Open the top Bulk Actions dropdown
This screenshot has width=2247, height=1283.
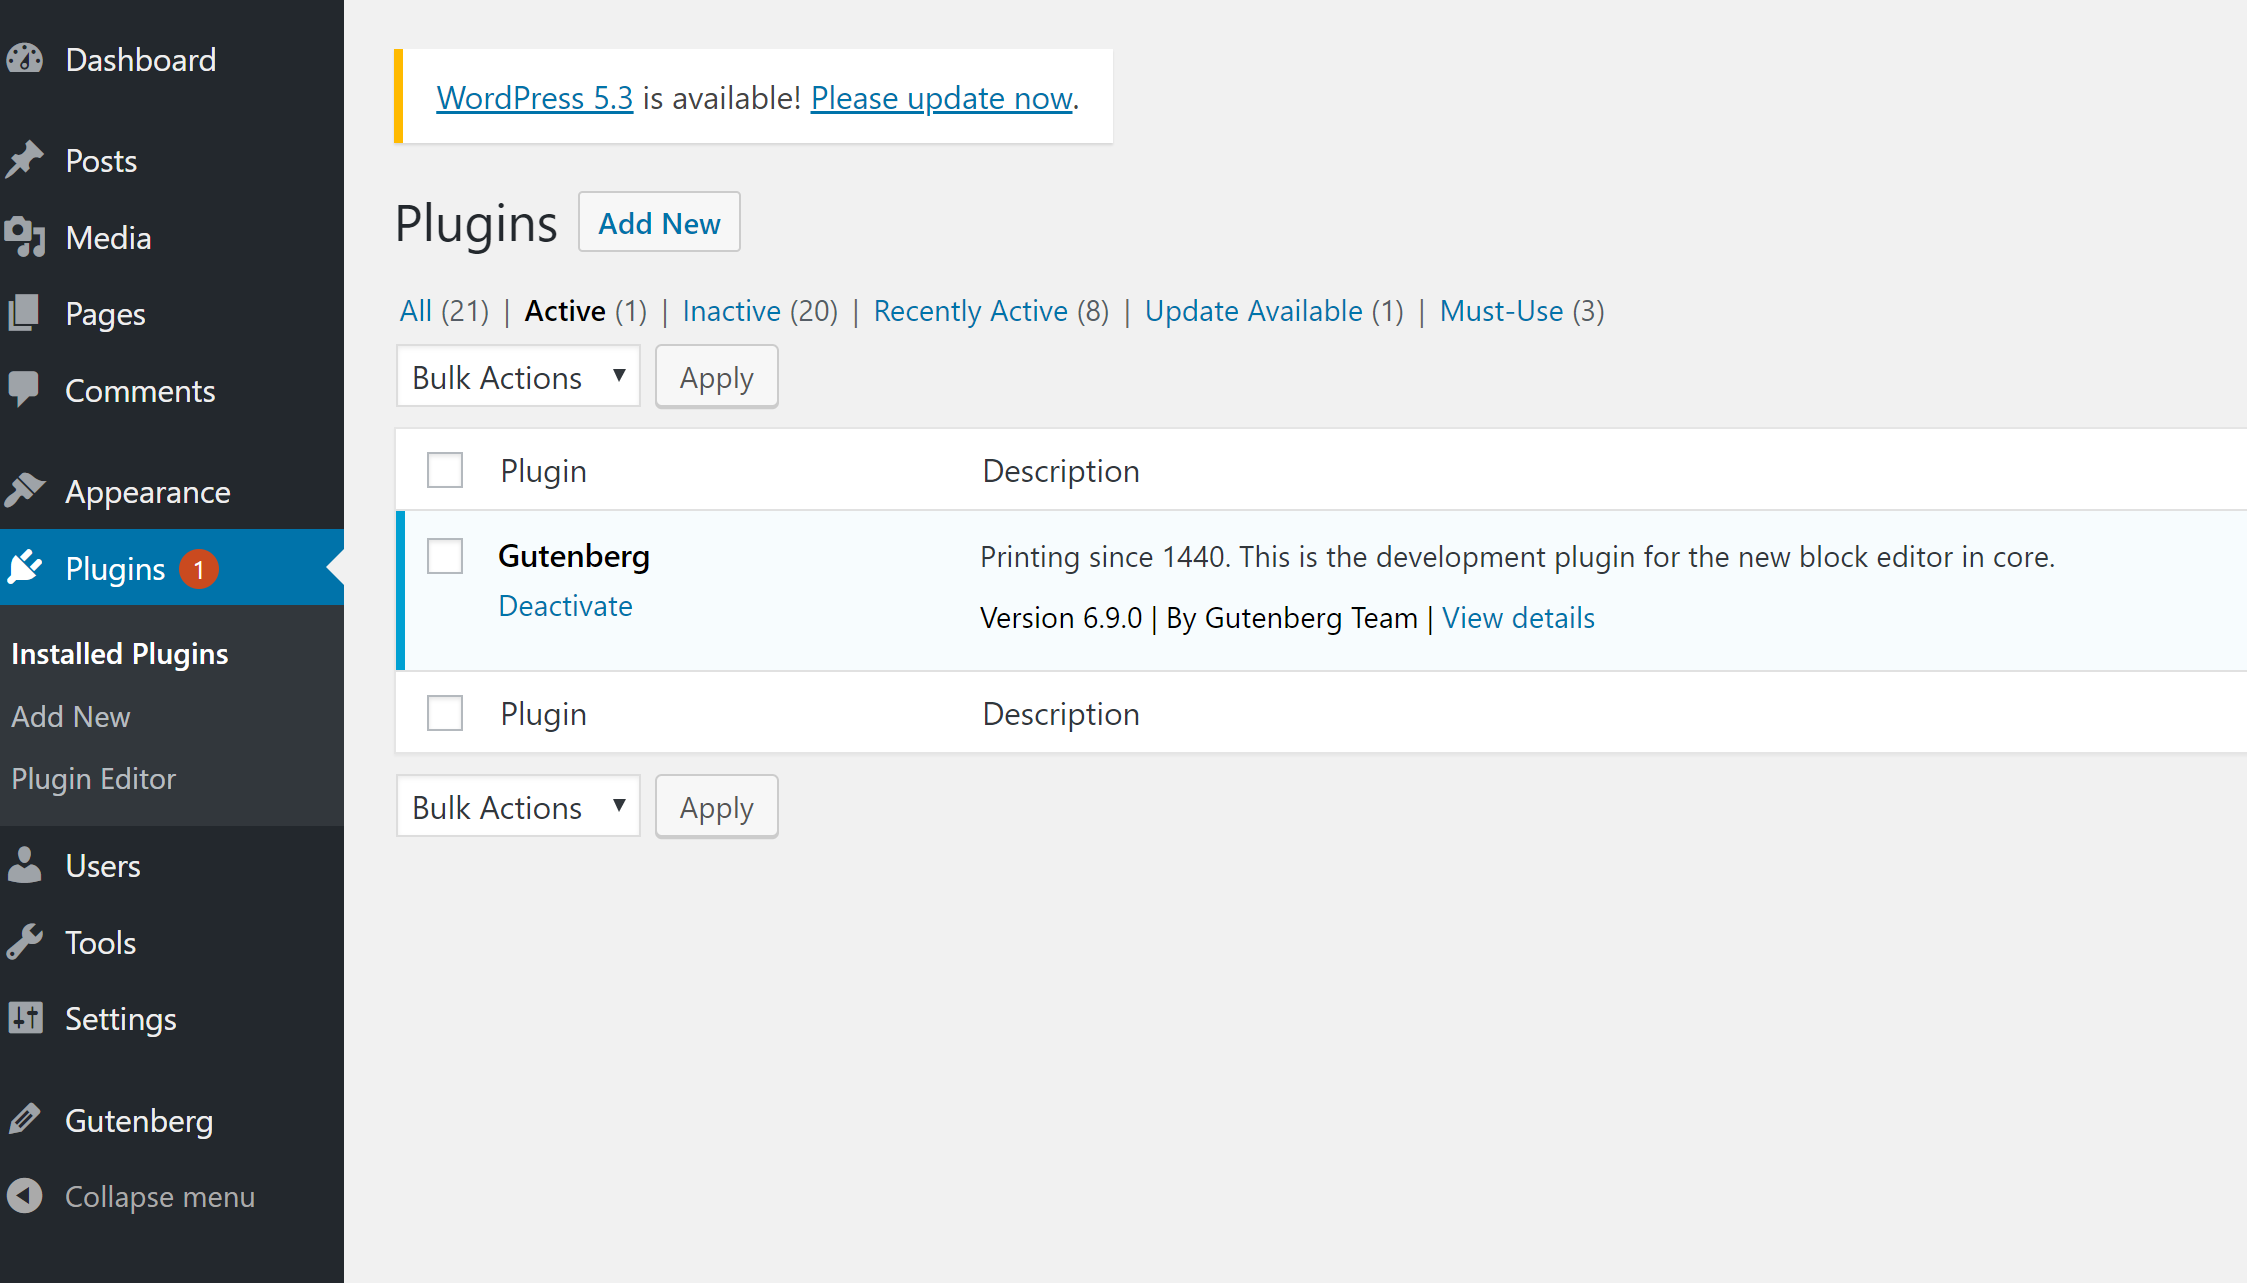click(x=518, y=377)
